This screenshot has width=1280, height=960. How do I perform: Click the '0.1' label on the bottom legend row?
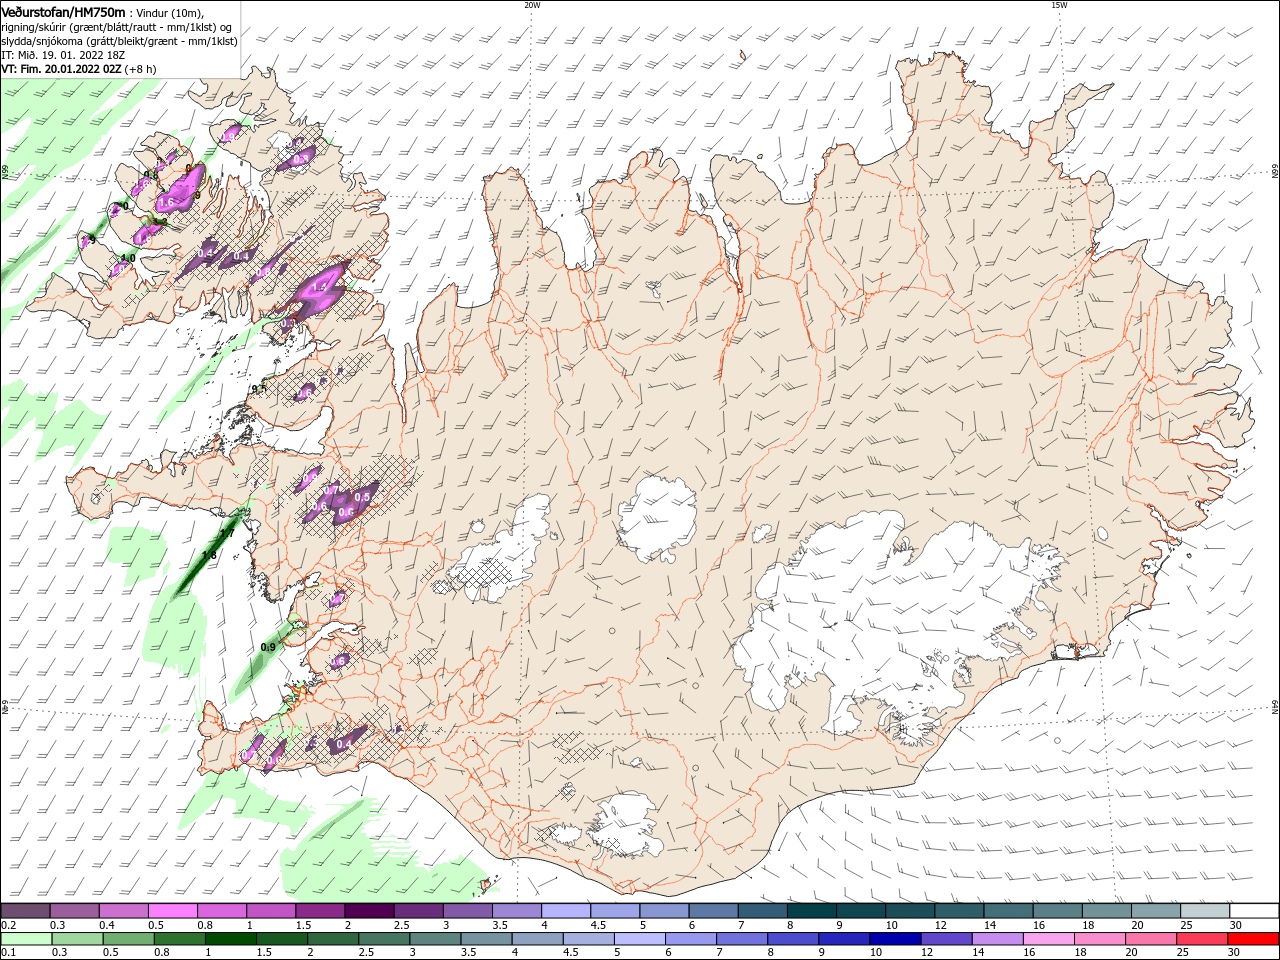(x=8, y=953)
